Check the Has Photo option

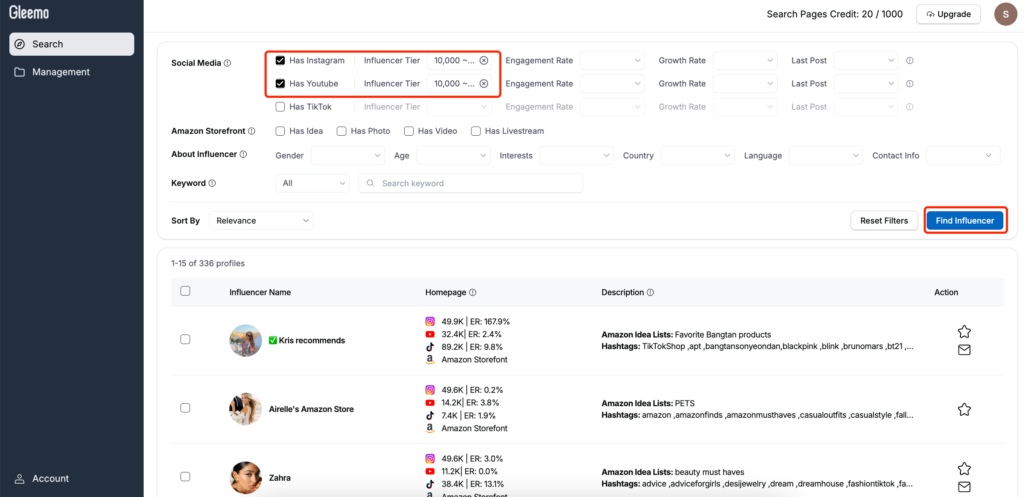342,131
